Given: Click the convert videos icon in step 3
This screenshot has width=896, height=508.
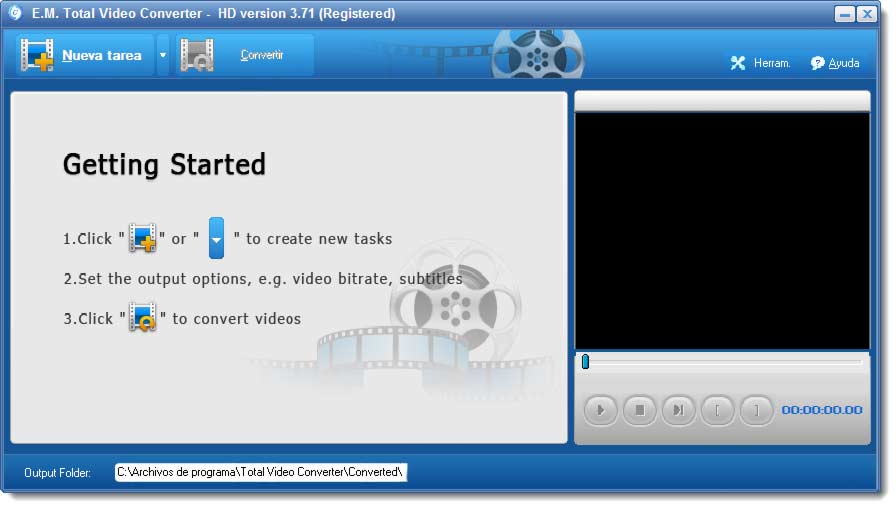Looking at the screenshot, I should [x=142, y=318].
